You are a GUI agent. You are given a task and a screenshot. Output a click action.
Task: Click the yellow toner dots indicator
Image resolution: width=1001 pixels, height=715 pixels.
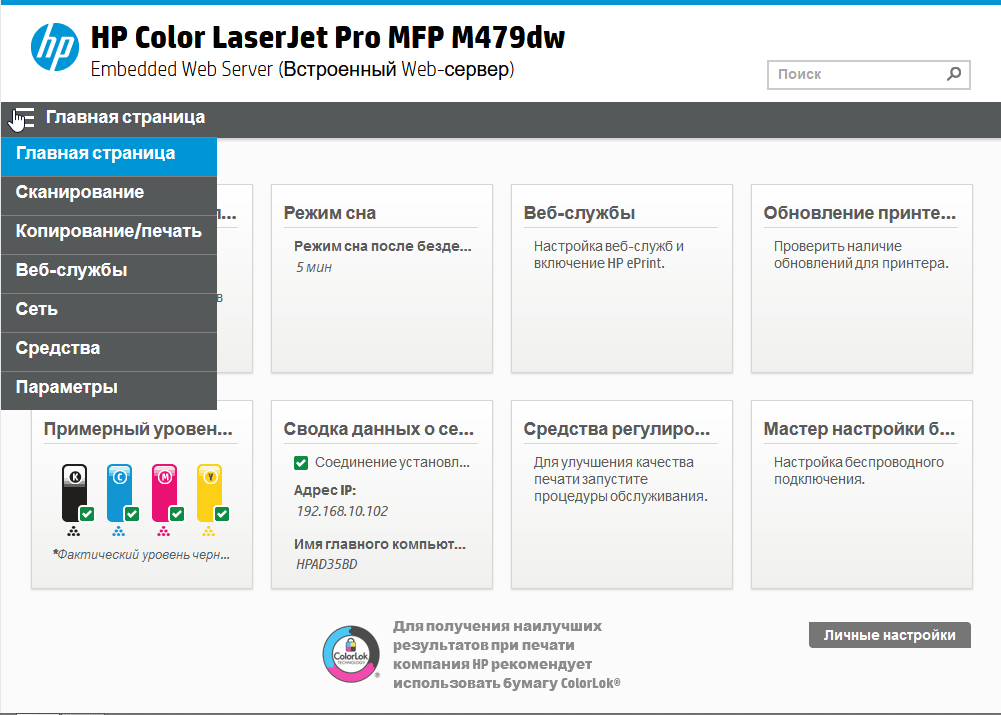(x=209, y=531)
